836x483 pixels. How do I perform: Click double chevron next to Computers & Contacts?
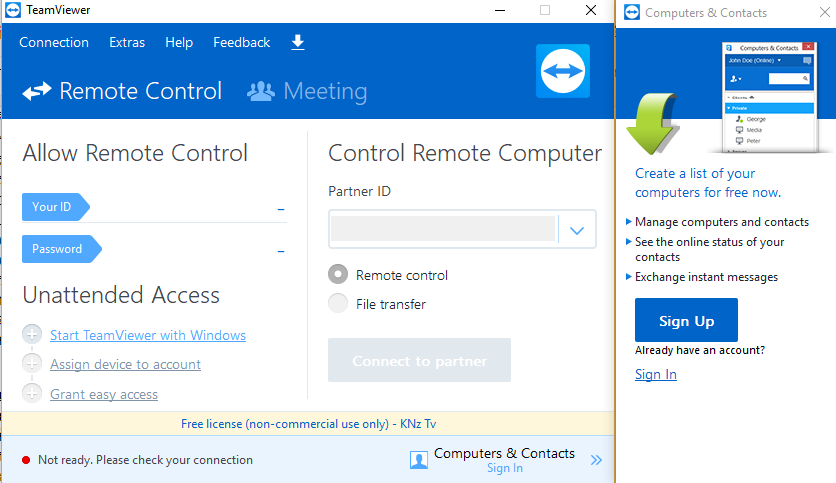596,460
